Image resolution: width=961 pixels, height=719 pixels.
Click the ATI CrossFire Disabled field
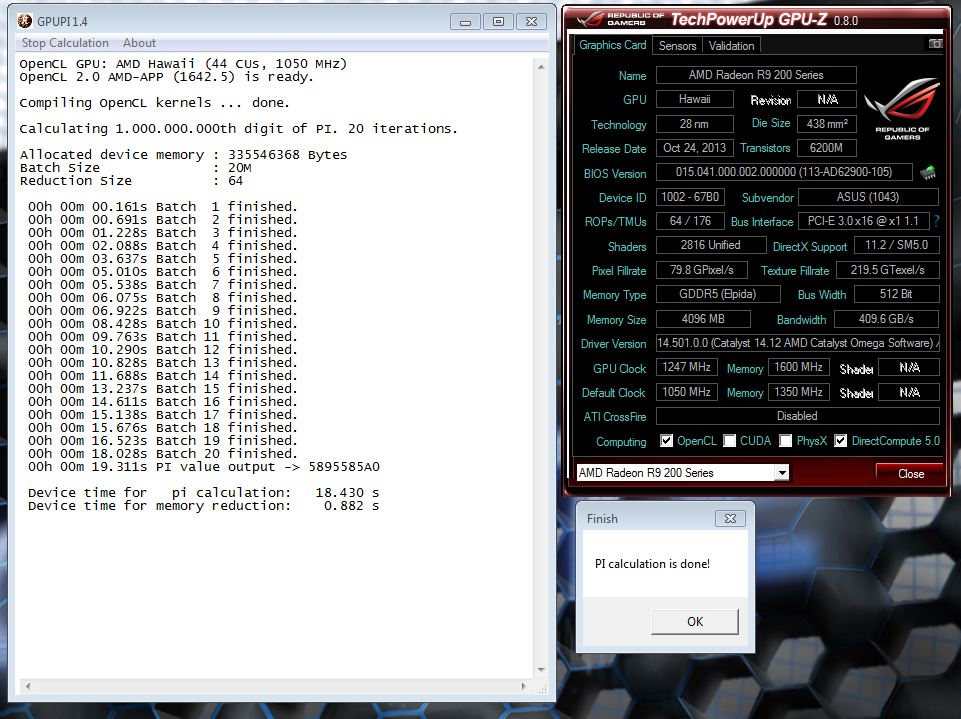click(797, 416)
